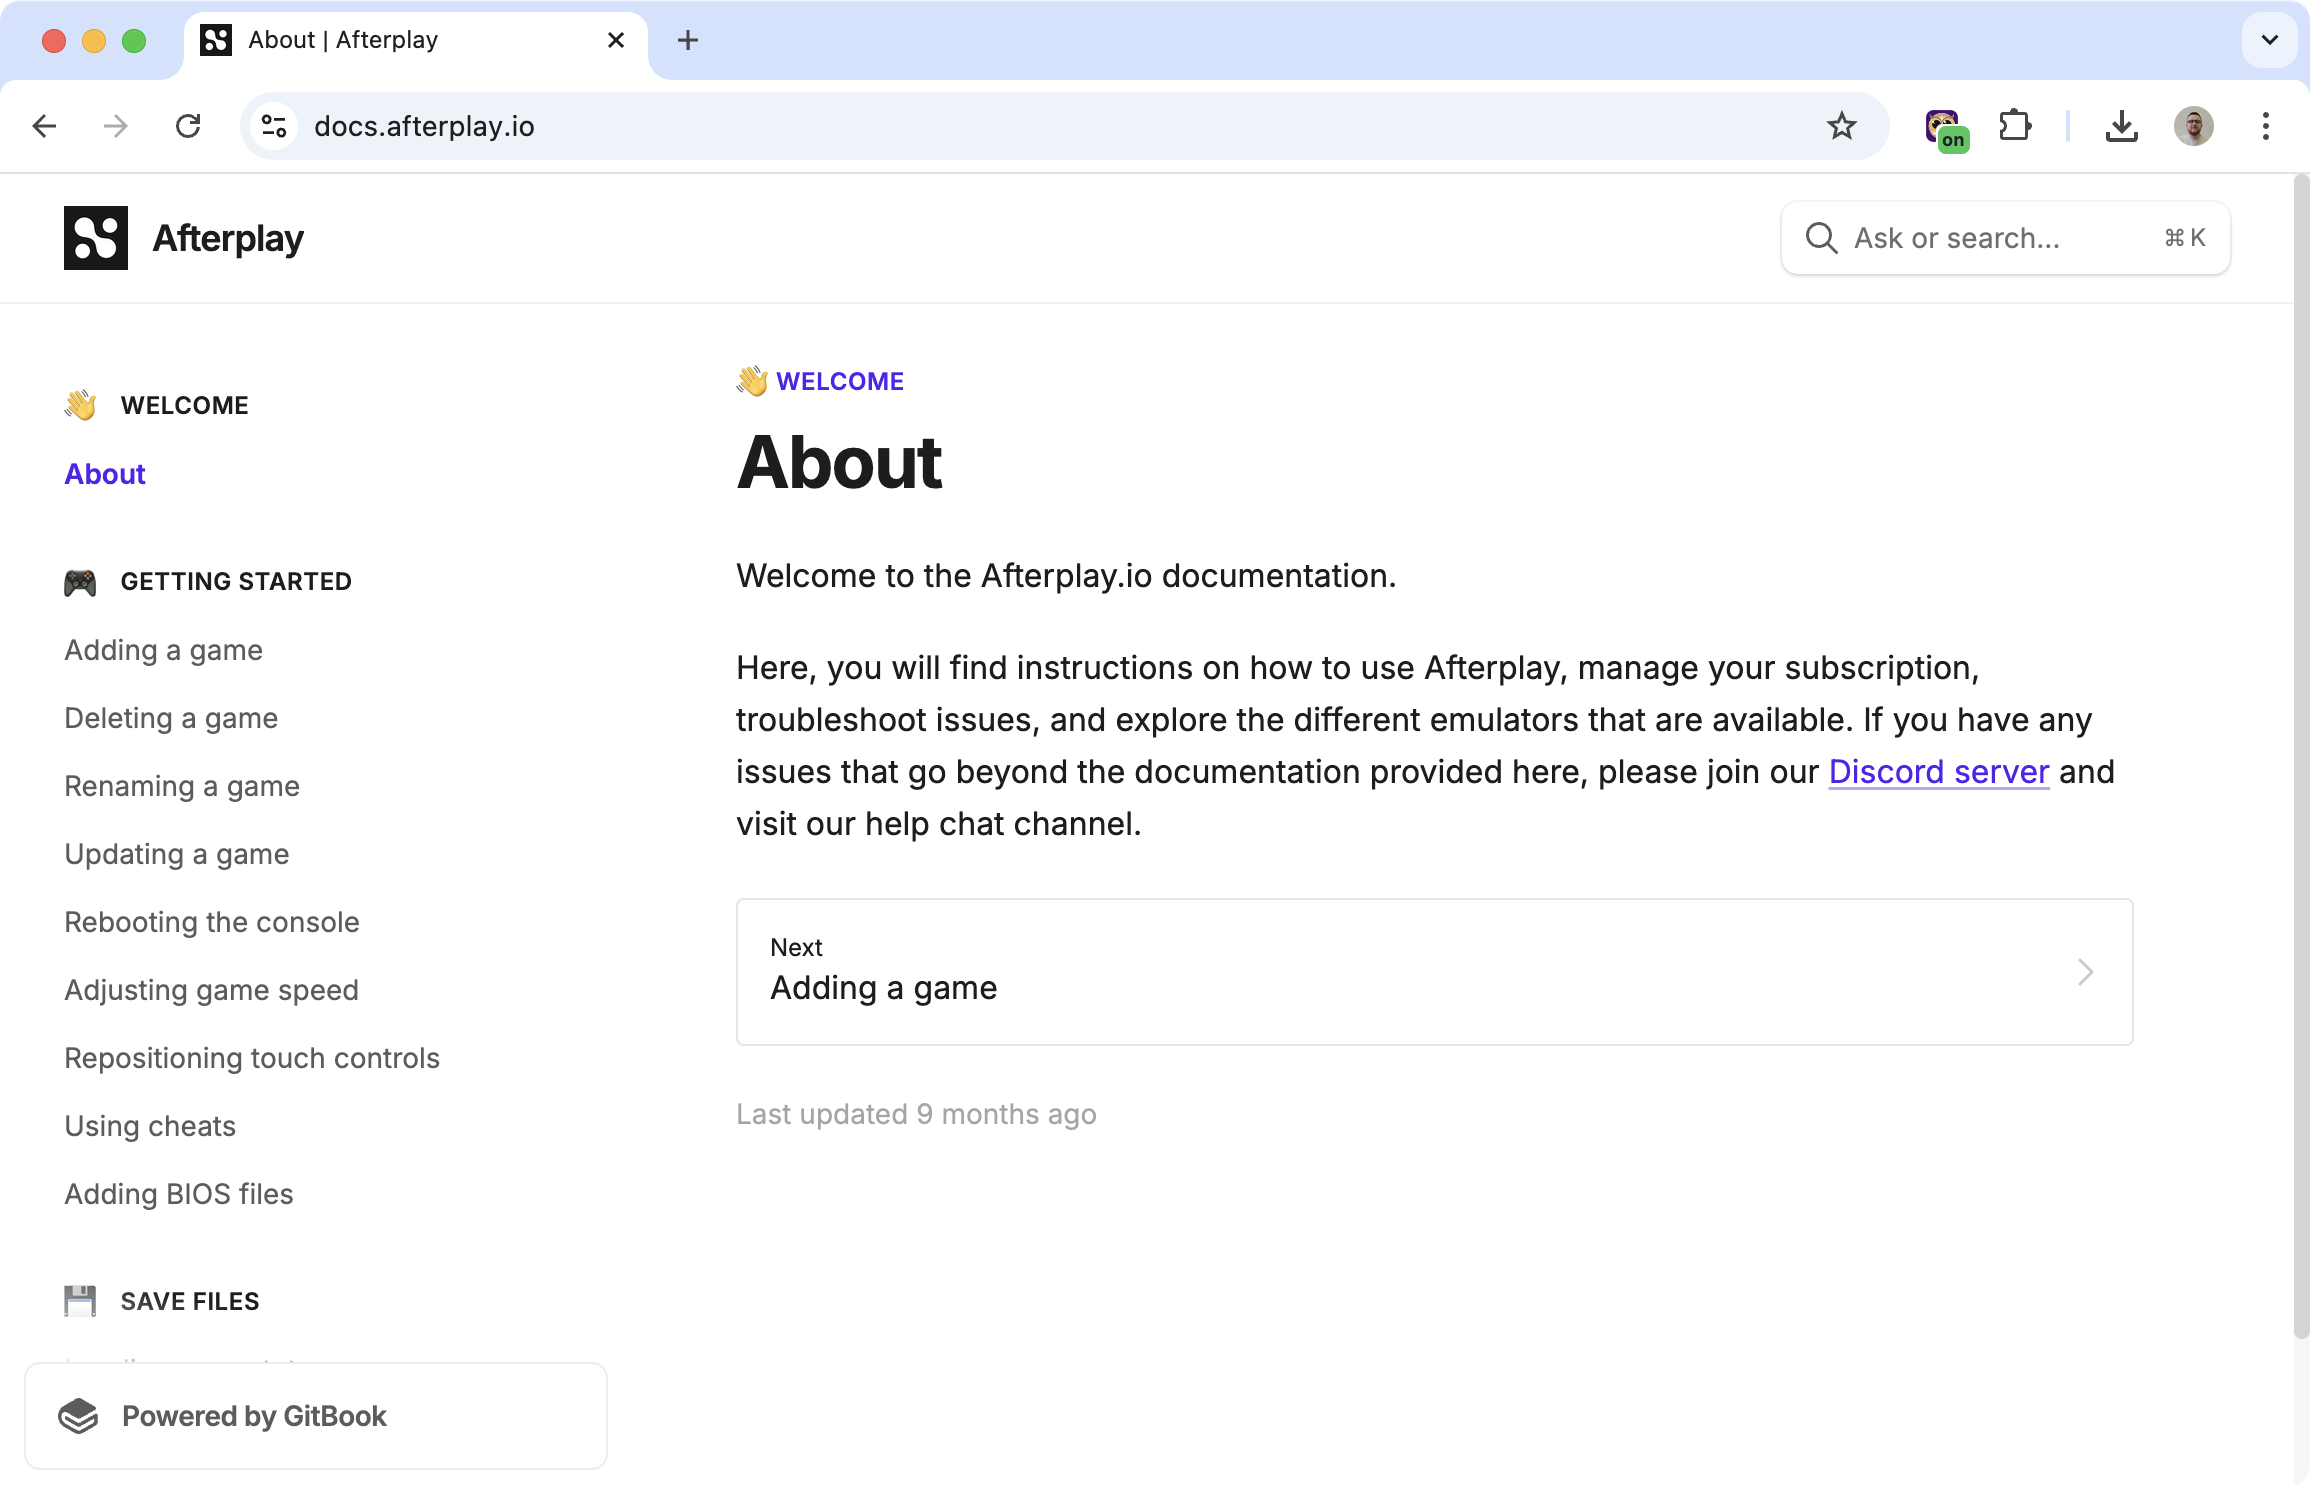The height and width of the screenshot is (1486, 2310).
Task: Go back using the back arrow
Action: (44, 126)
